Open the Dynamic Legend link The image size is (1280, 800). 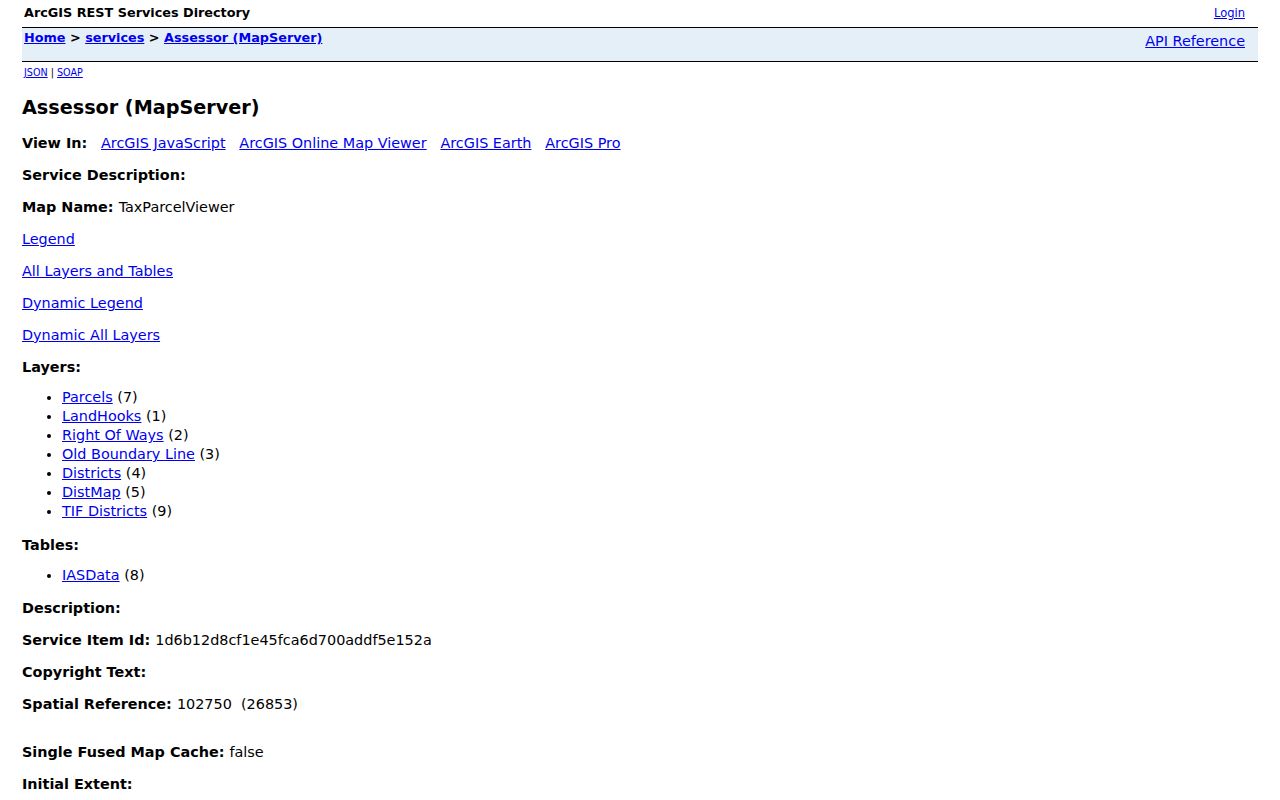[82, 303]
